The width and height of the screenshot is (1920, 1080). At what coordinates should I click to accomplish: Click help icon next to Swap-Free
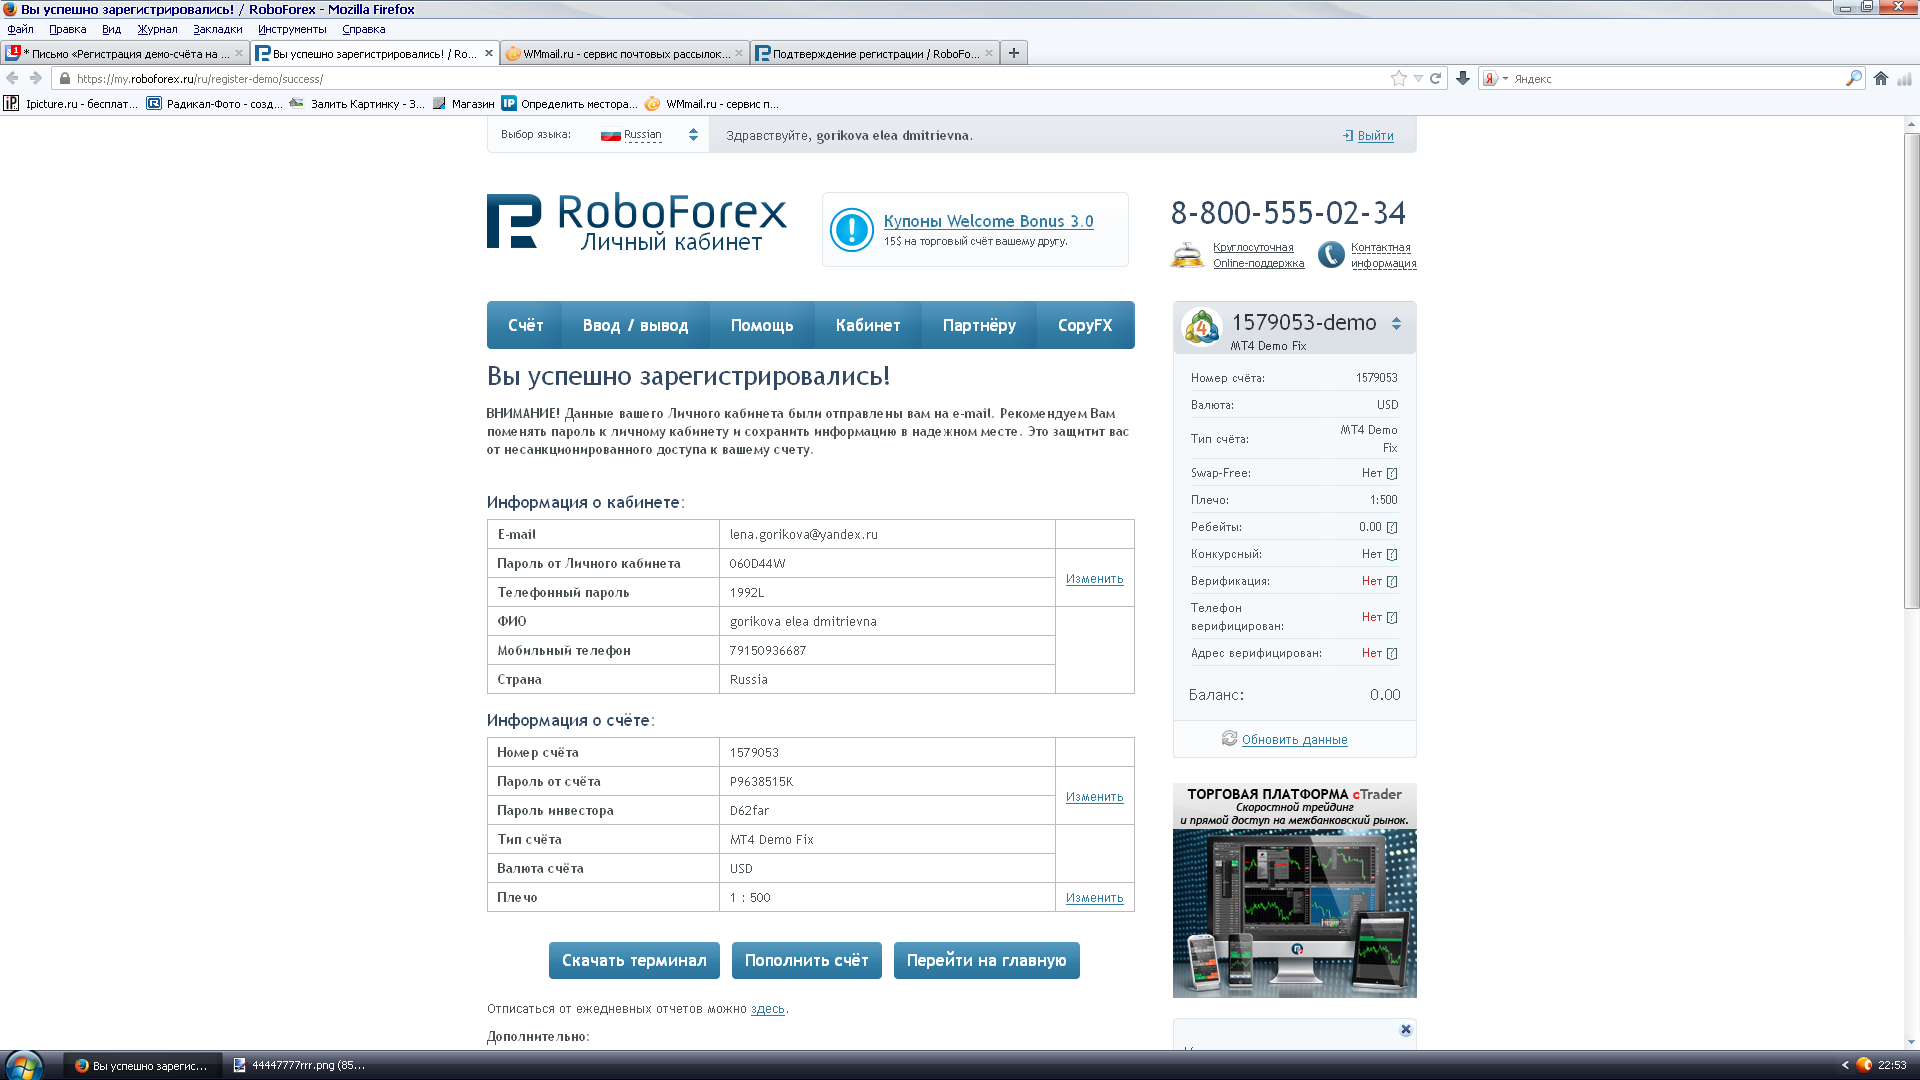pyautogui.click(x=1392, y=474)
